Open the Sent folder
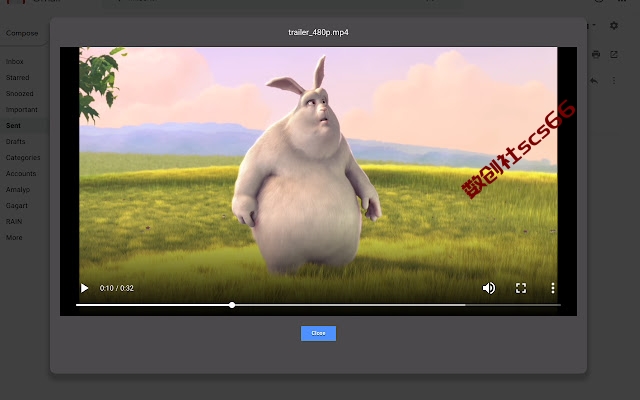This screenshot has height=400, width=640. tap(13, 125)
